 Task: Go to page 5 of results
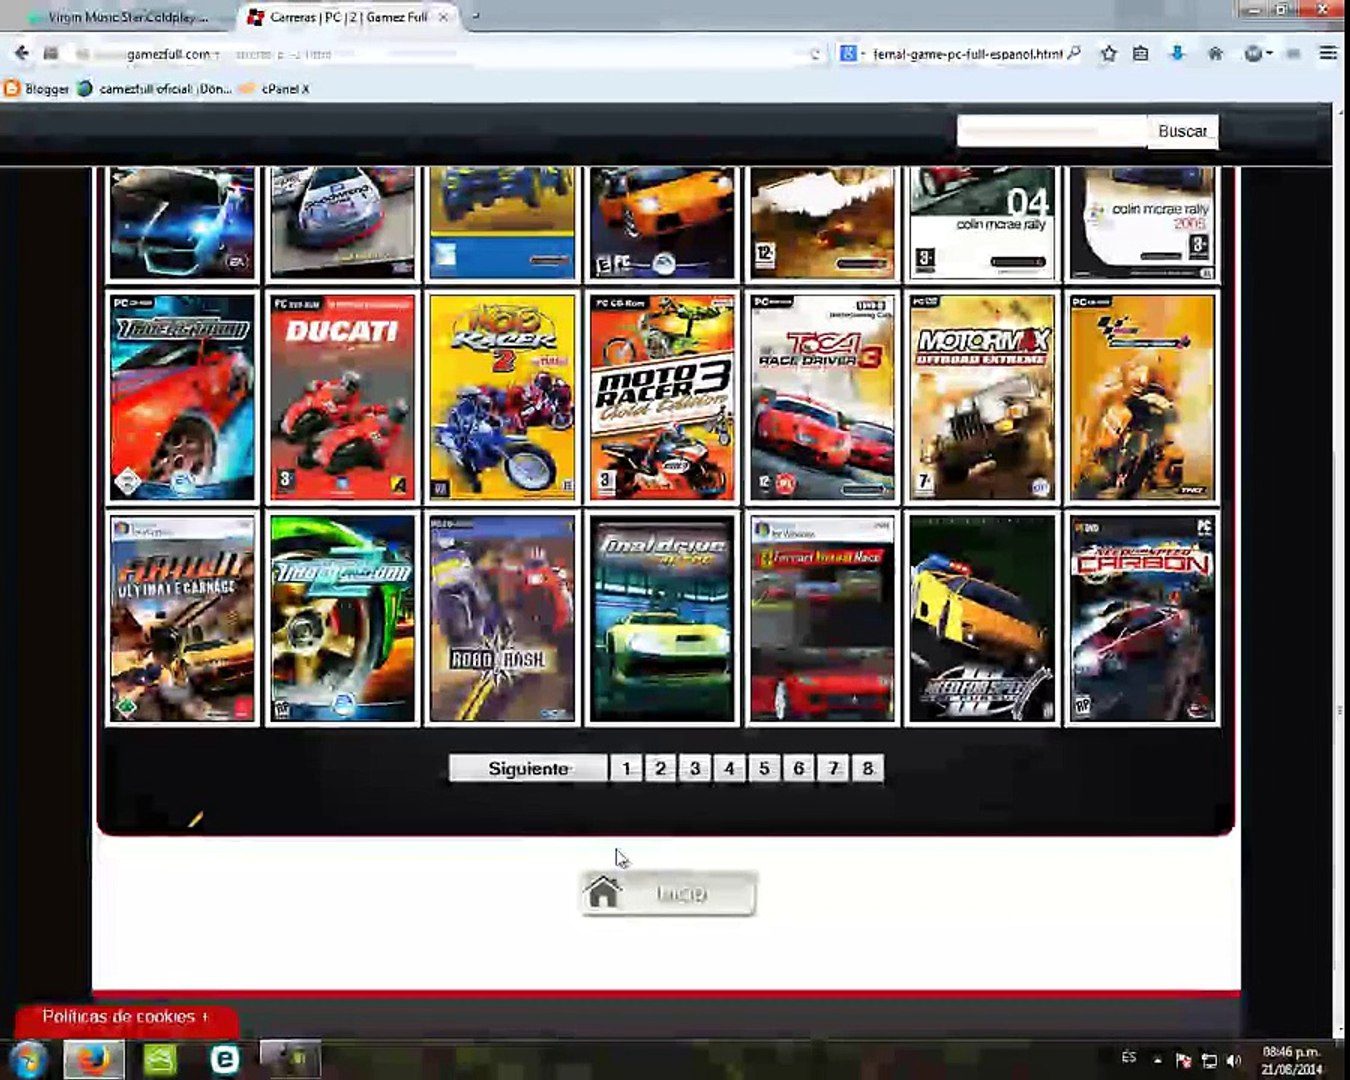point(764,768)
